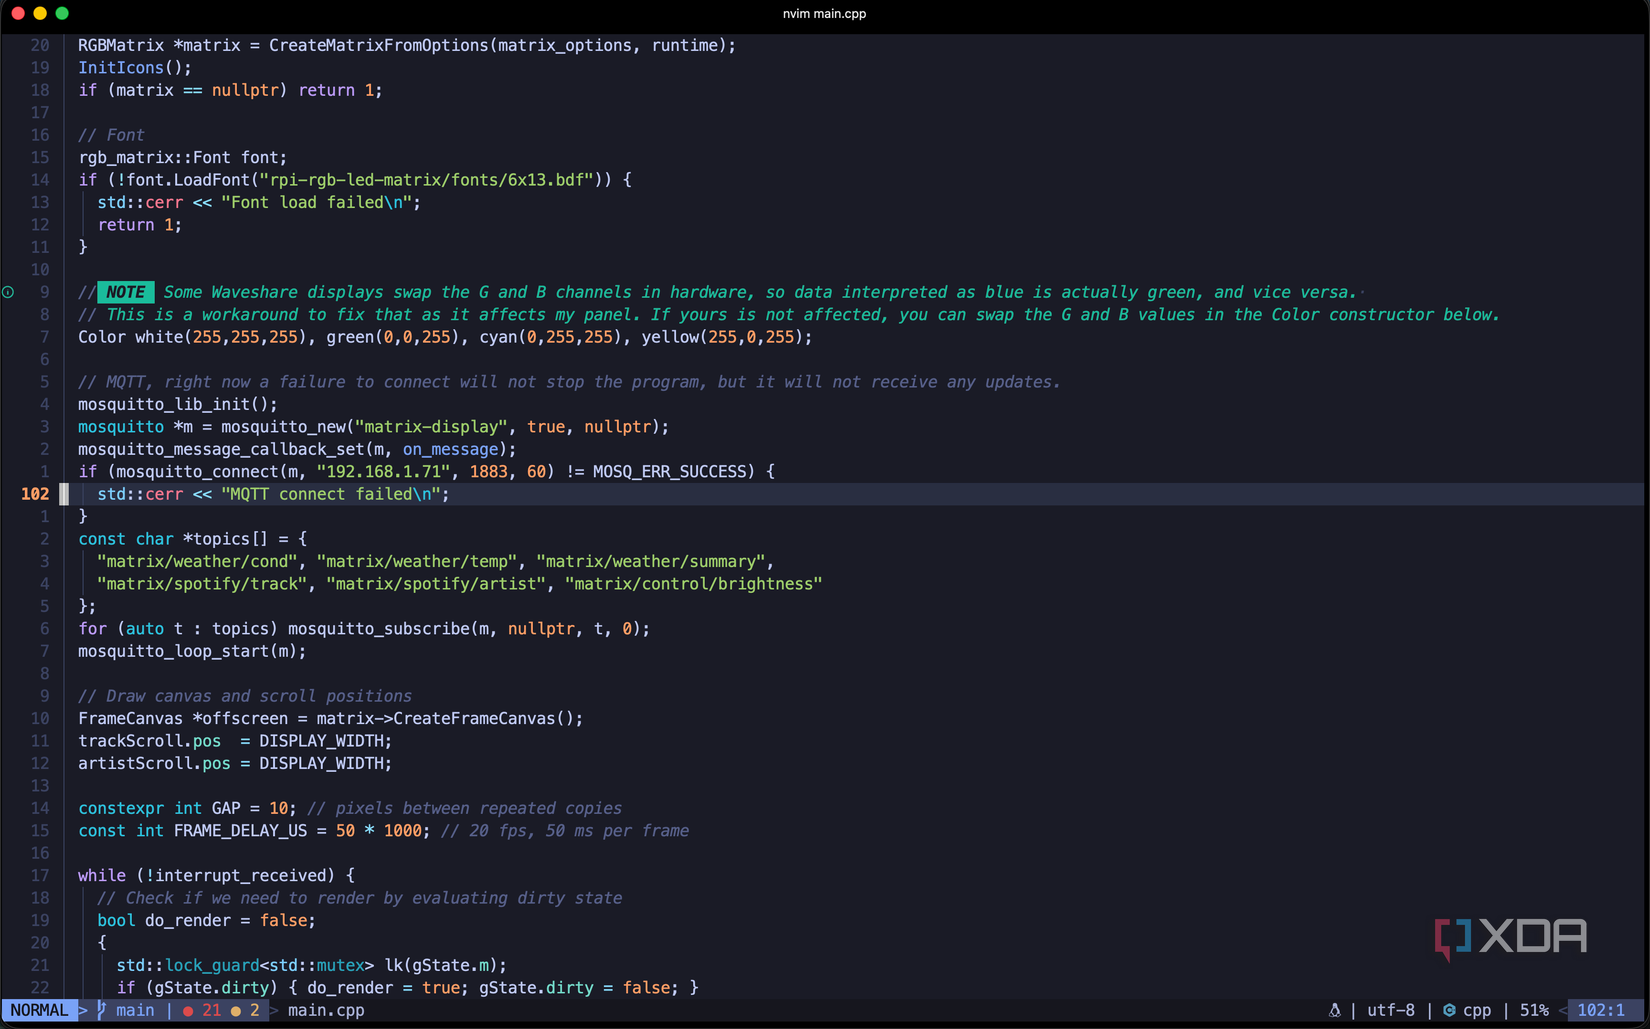Click the on_message callback name
The image size is (1650, 1029).
[450, 449]
